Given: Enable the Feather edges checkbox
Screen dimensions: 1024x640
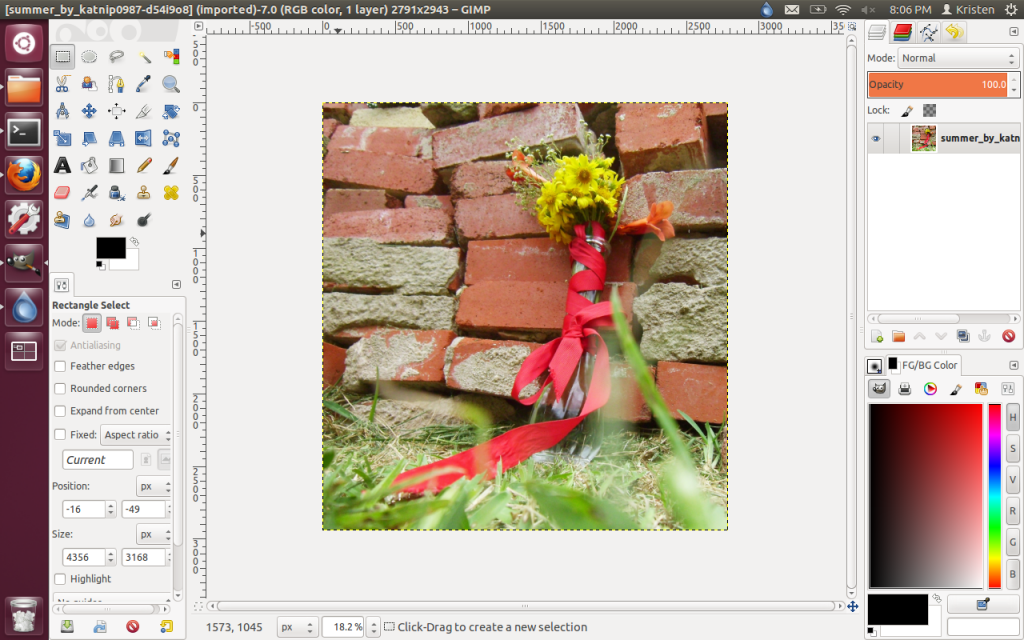Looking at the screenshot, I should [60, 366].
